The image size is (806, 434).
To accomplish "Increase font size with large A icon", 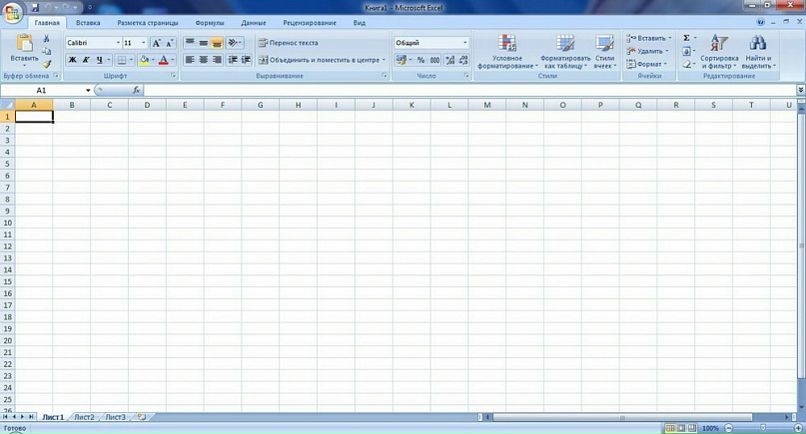I will [x=156, y=43].
